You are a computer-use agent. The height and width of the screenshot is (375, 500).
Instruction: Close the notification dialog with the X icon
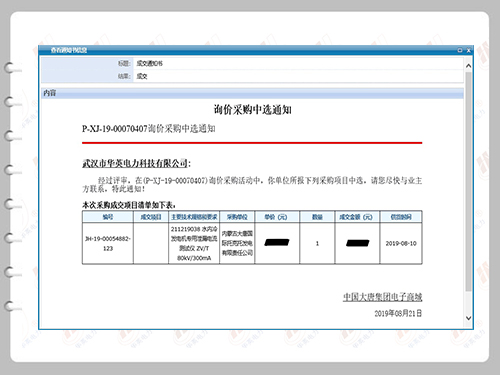pyautogui.click(x=468, y=50)
